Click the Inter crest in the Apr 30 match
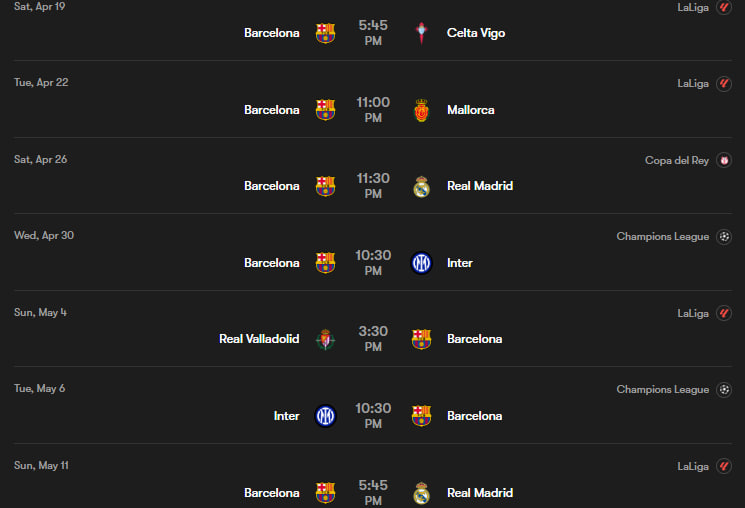 click(421, 263)
